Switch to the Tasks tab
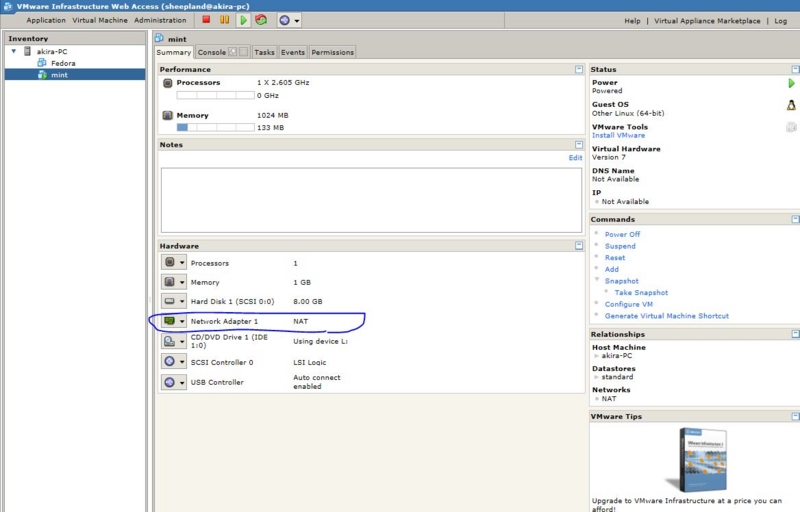800x512 pixels. point(264,52)
